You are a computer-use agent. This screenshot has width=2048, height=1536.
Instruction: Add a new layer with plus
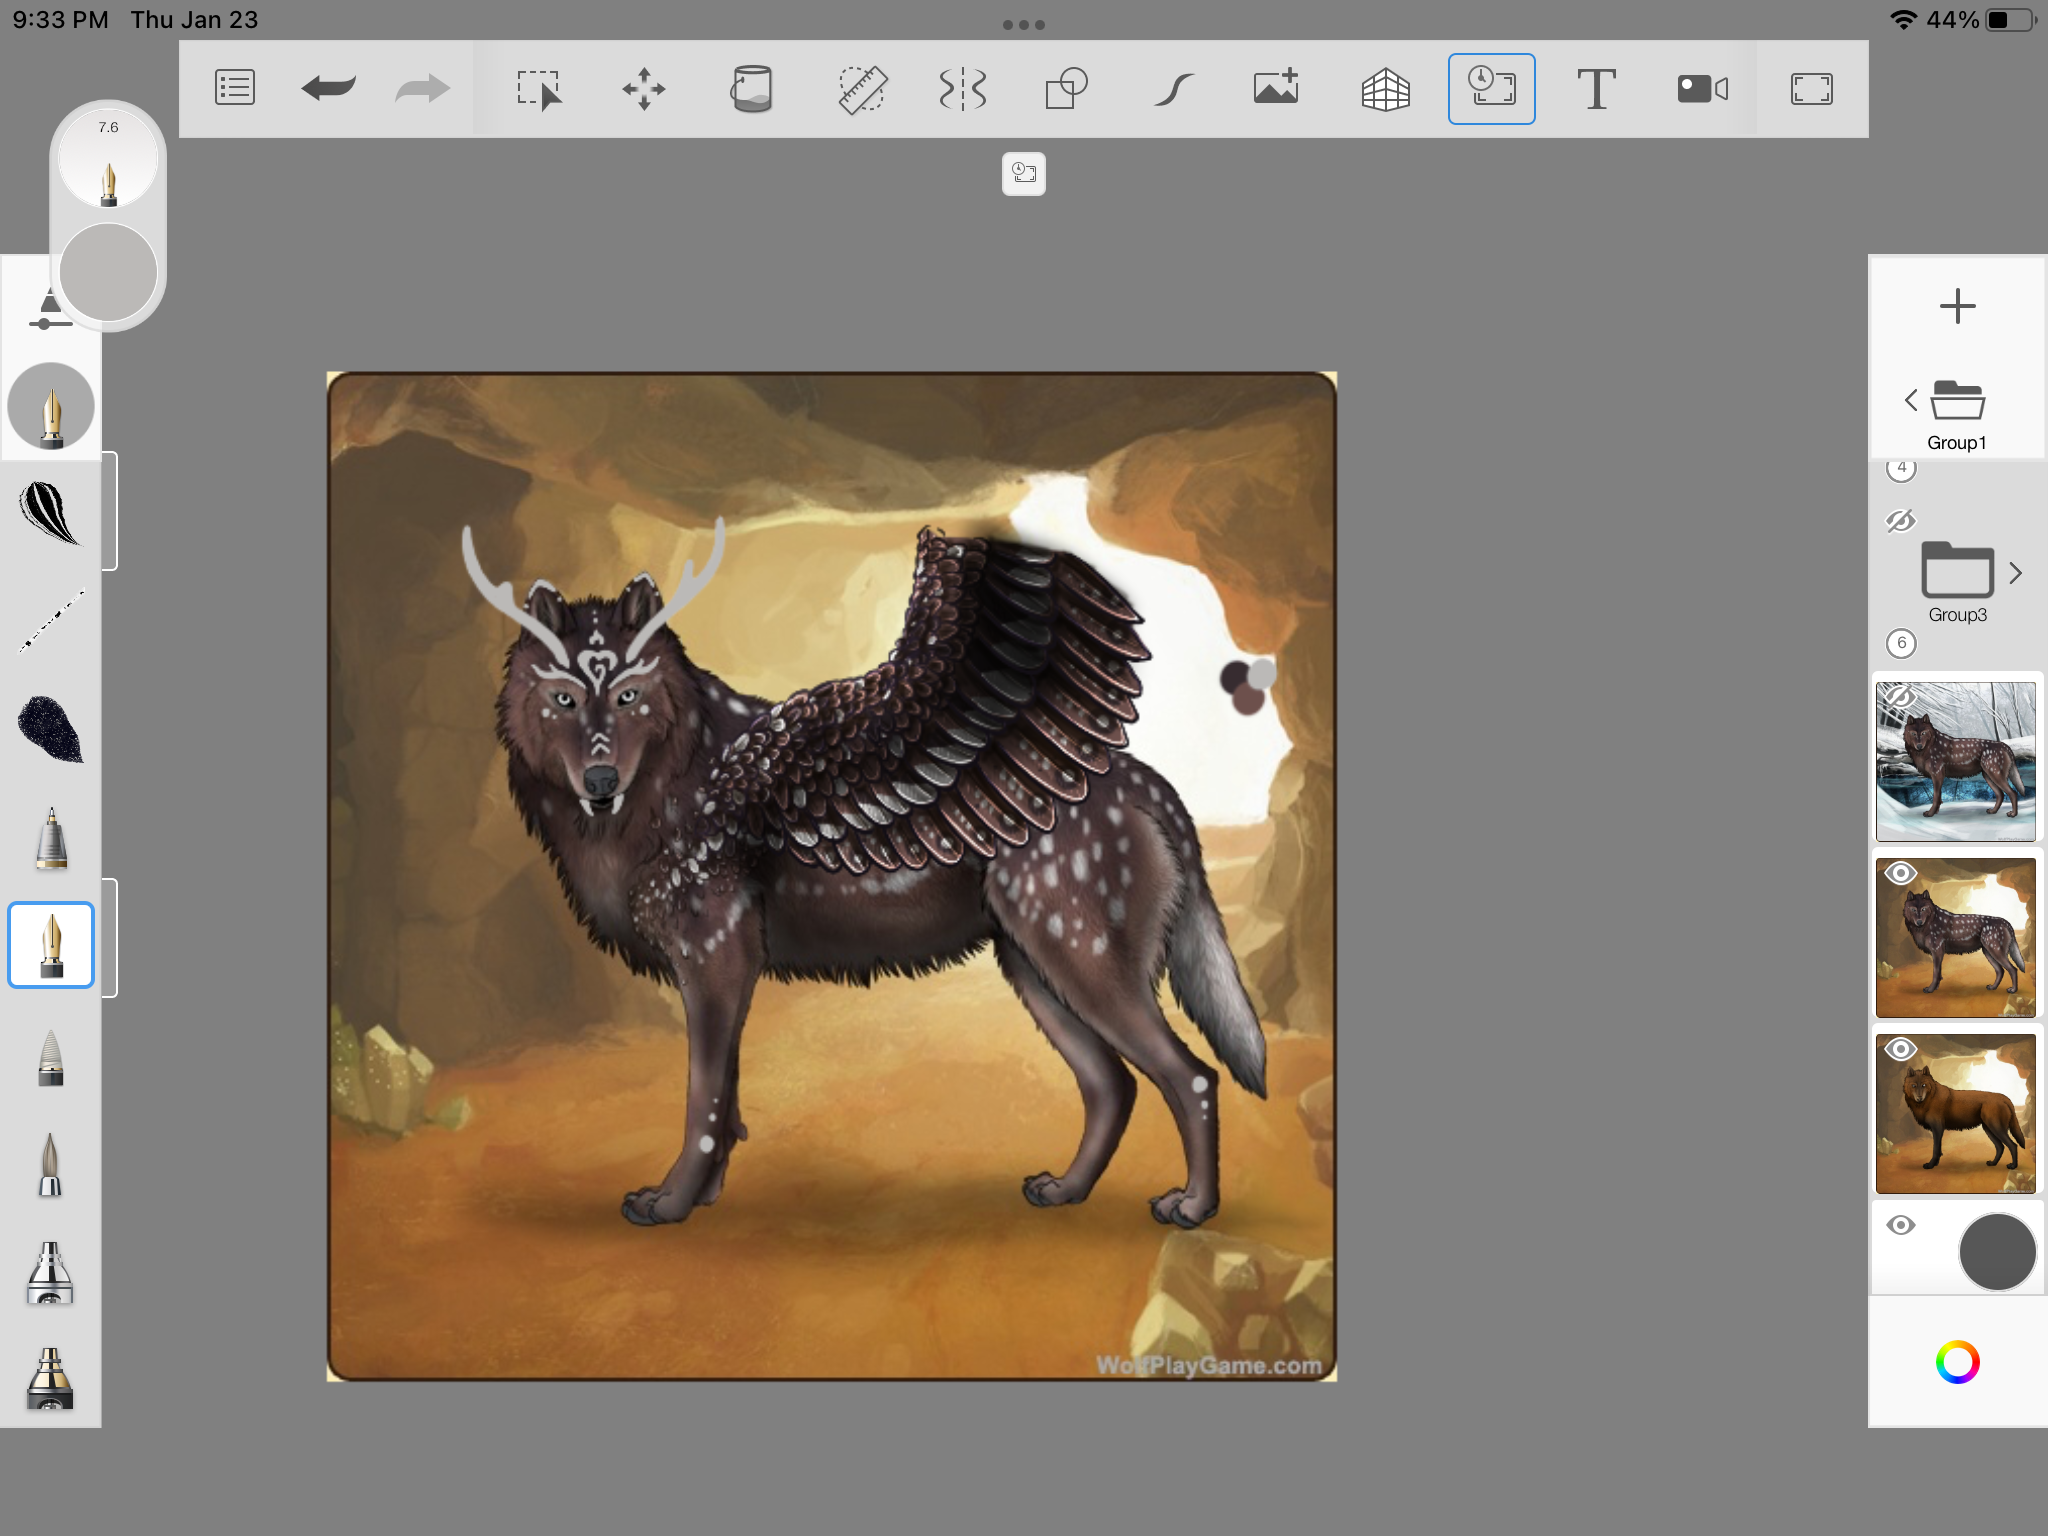[1957, 306]
